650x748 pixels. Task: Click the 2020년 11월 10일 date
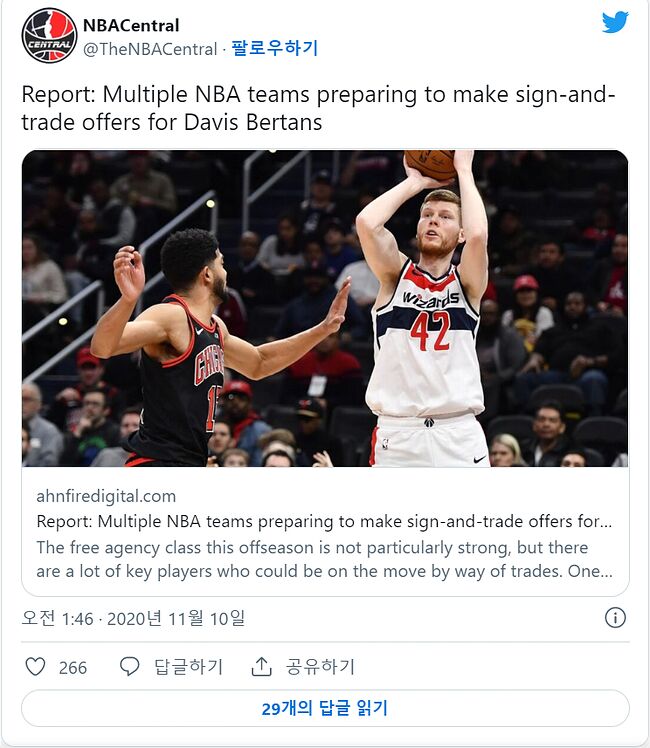click(176, 619)
